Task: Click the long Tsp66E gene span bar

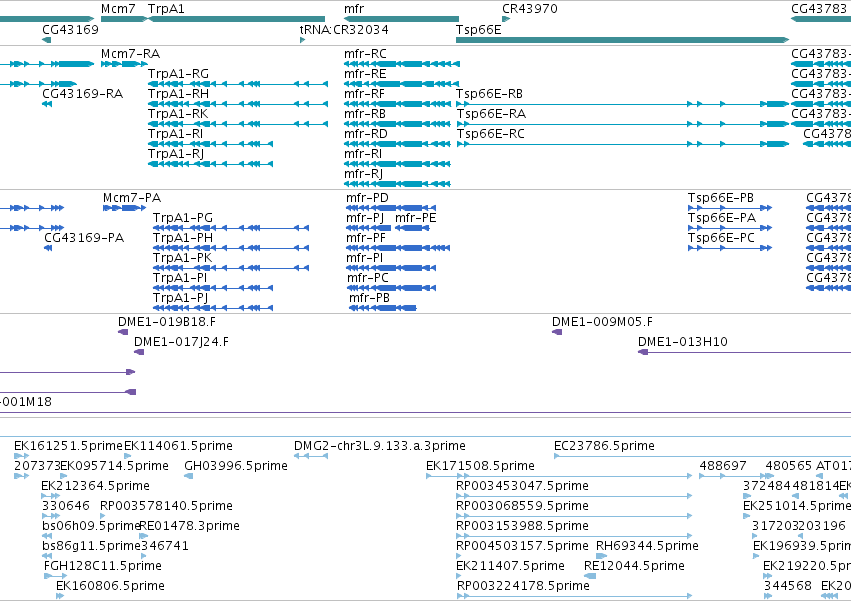Action: pyautogui.click(x=622, y=40)
